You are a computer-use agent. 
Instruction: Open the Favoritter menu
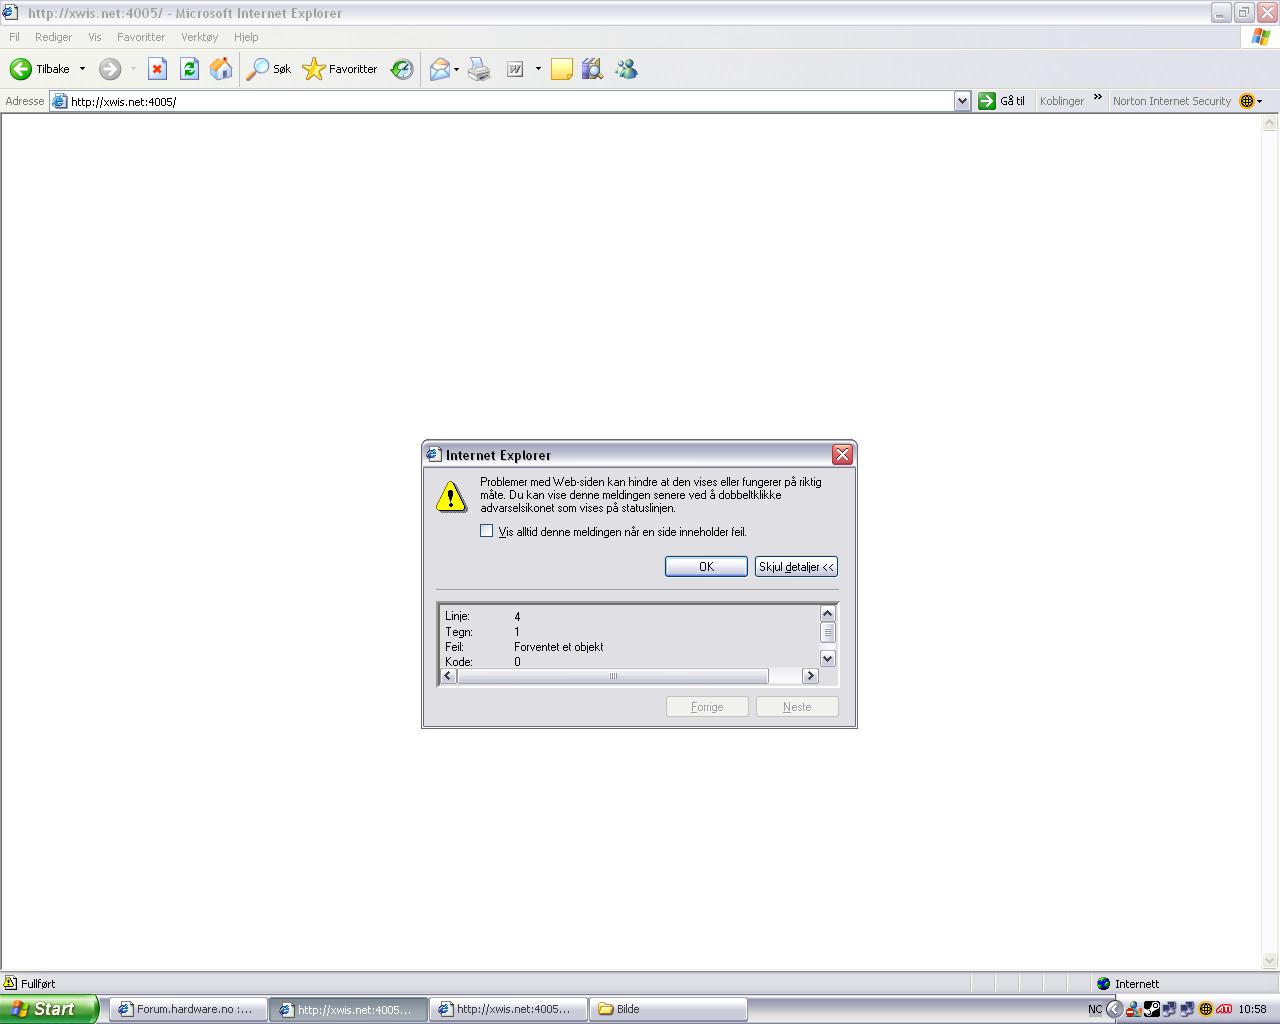141,37
